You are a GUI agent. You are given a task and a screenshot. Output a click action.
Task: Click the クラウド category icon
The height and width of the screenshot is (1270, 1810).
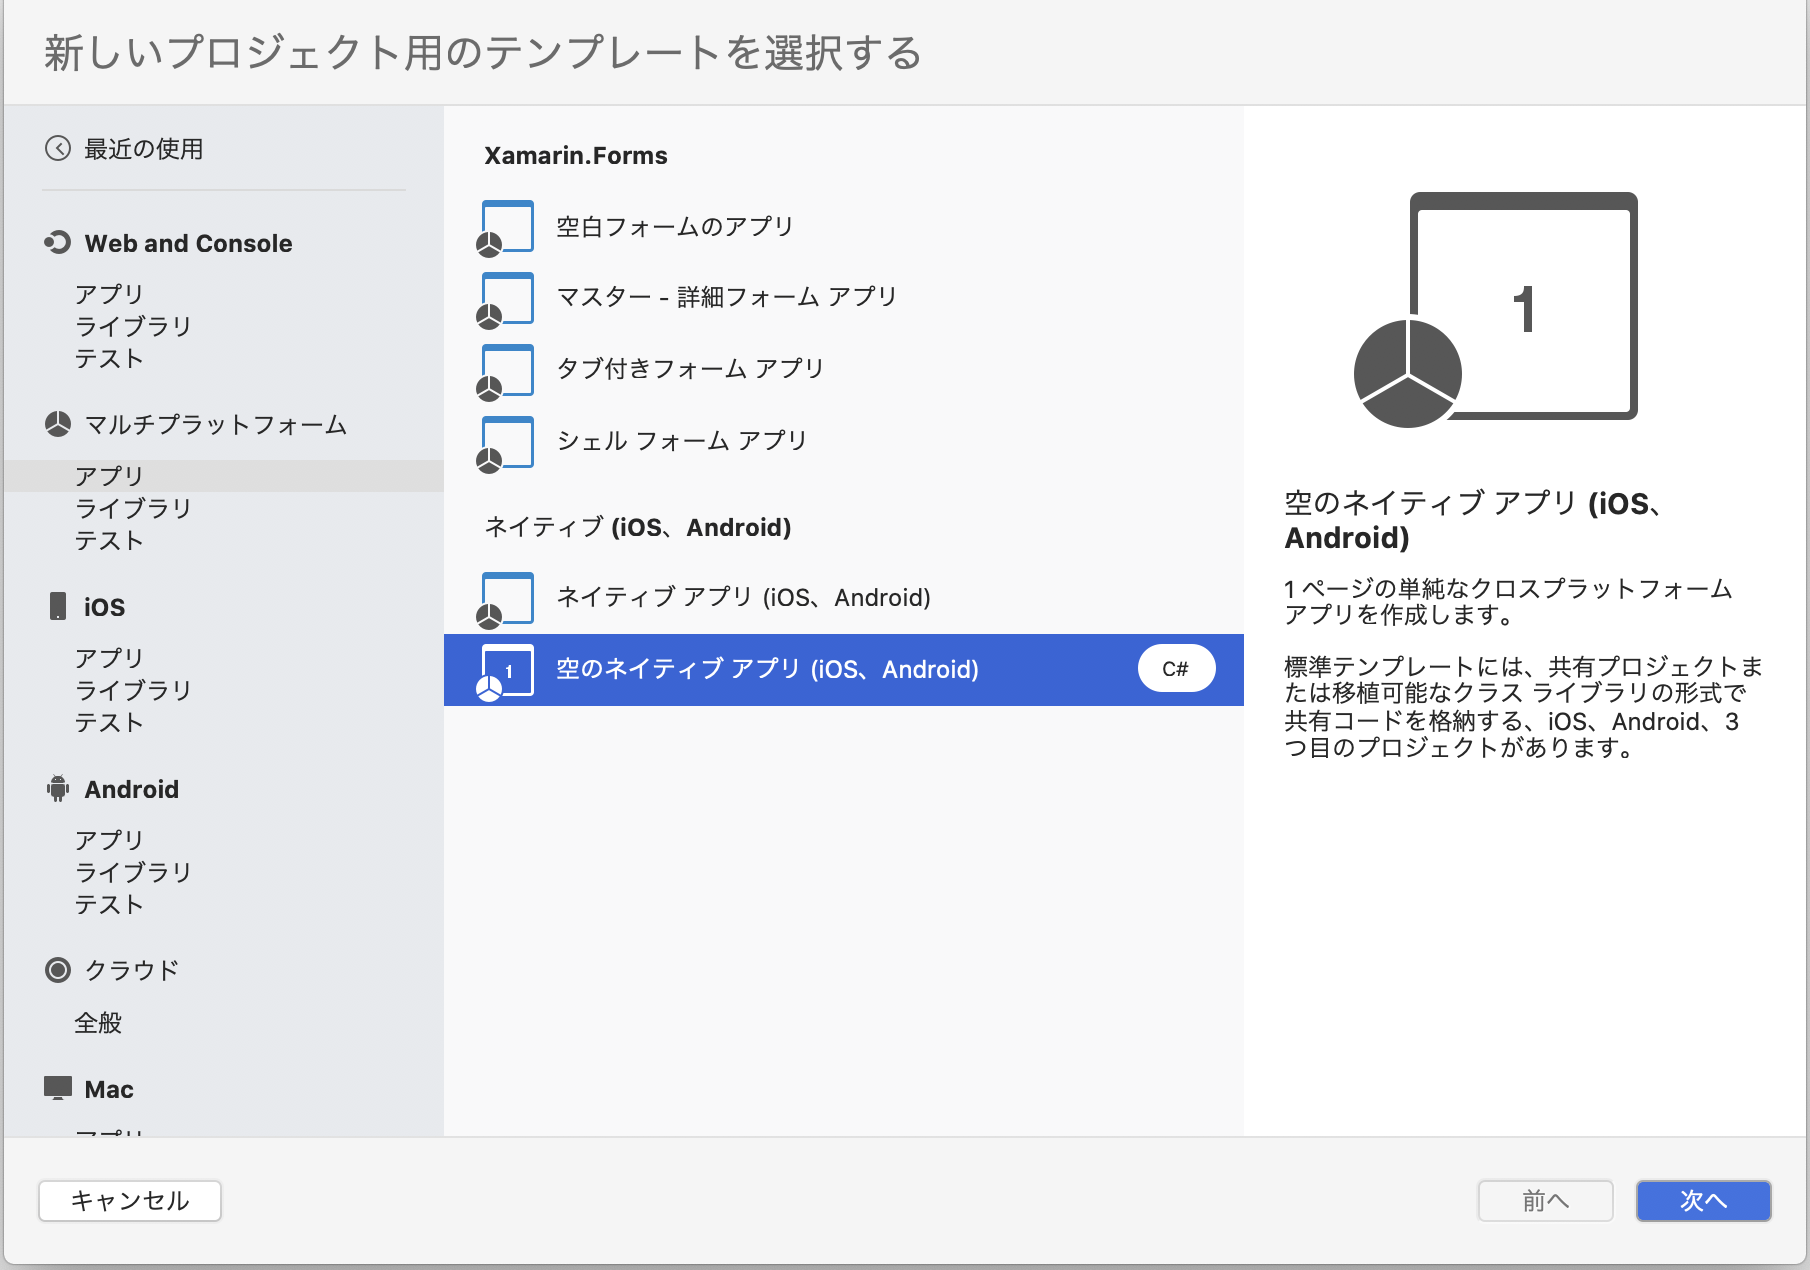pos(57,969)
